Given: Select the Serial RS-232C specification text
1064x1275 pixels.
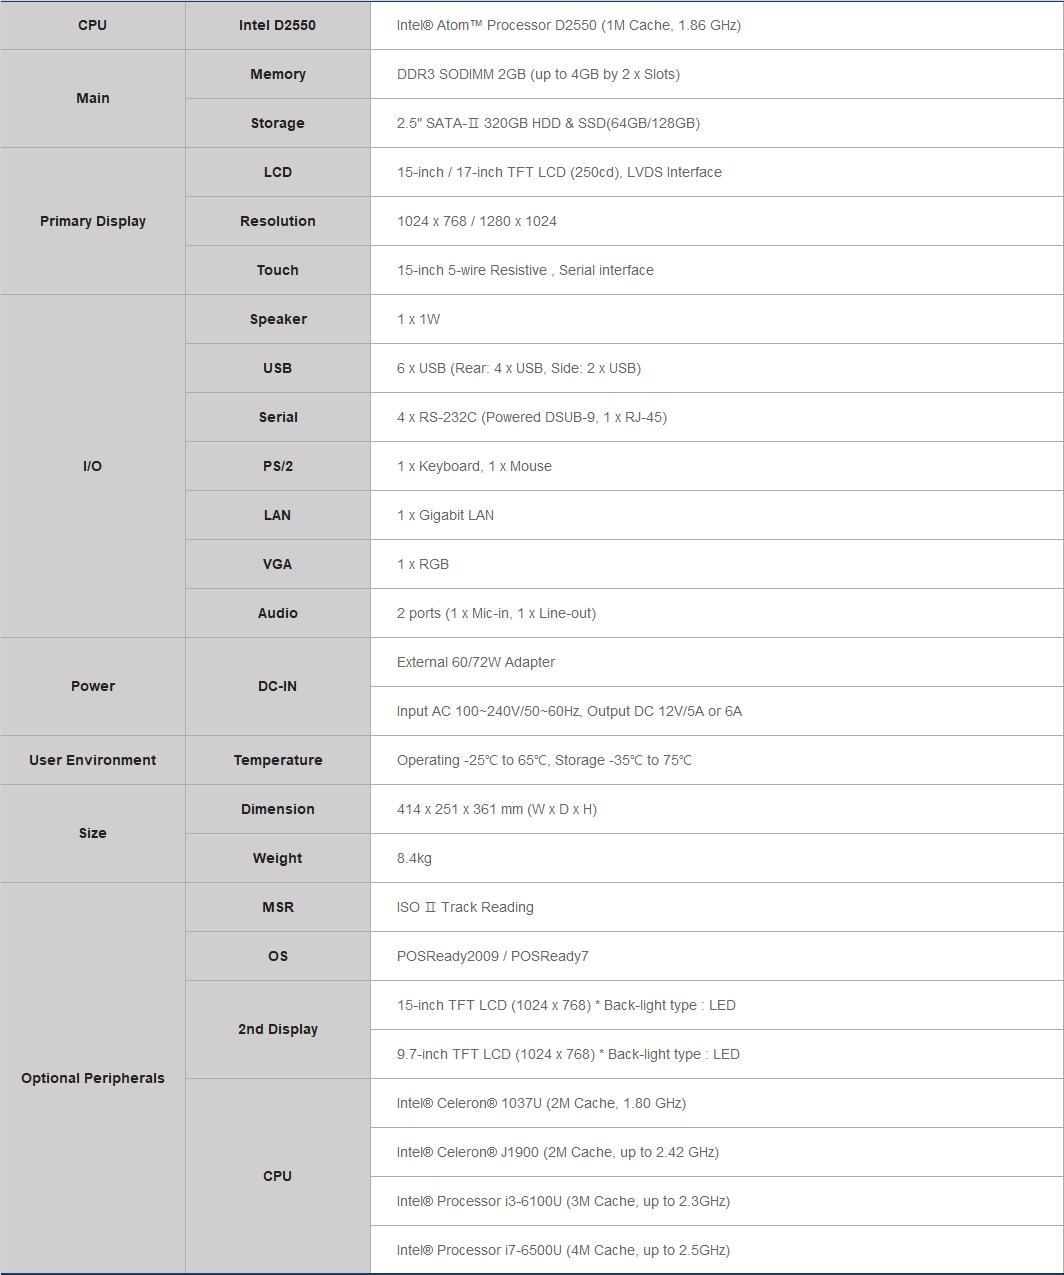Looking at the screenshot, I should [x=531, y=417].
